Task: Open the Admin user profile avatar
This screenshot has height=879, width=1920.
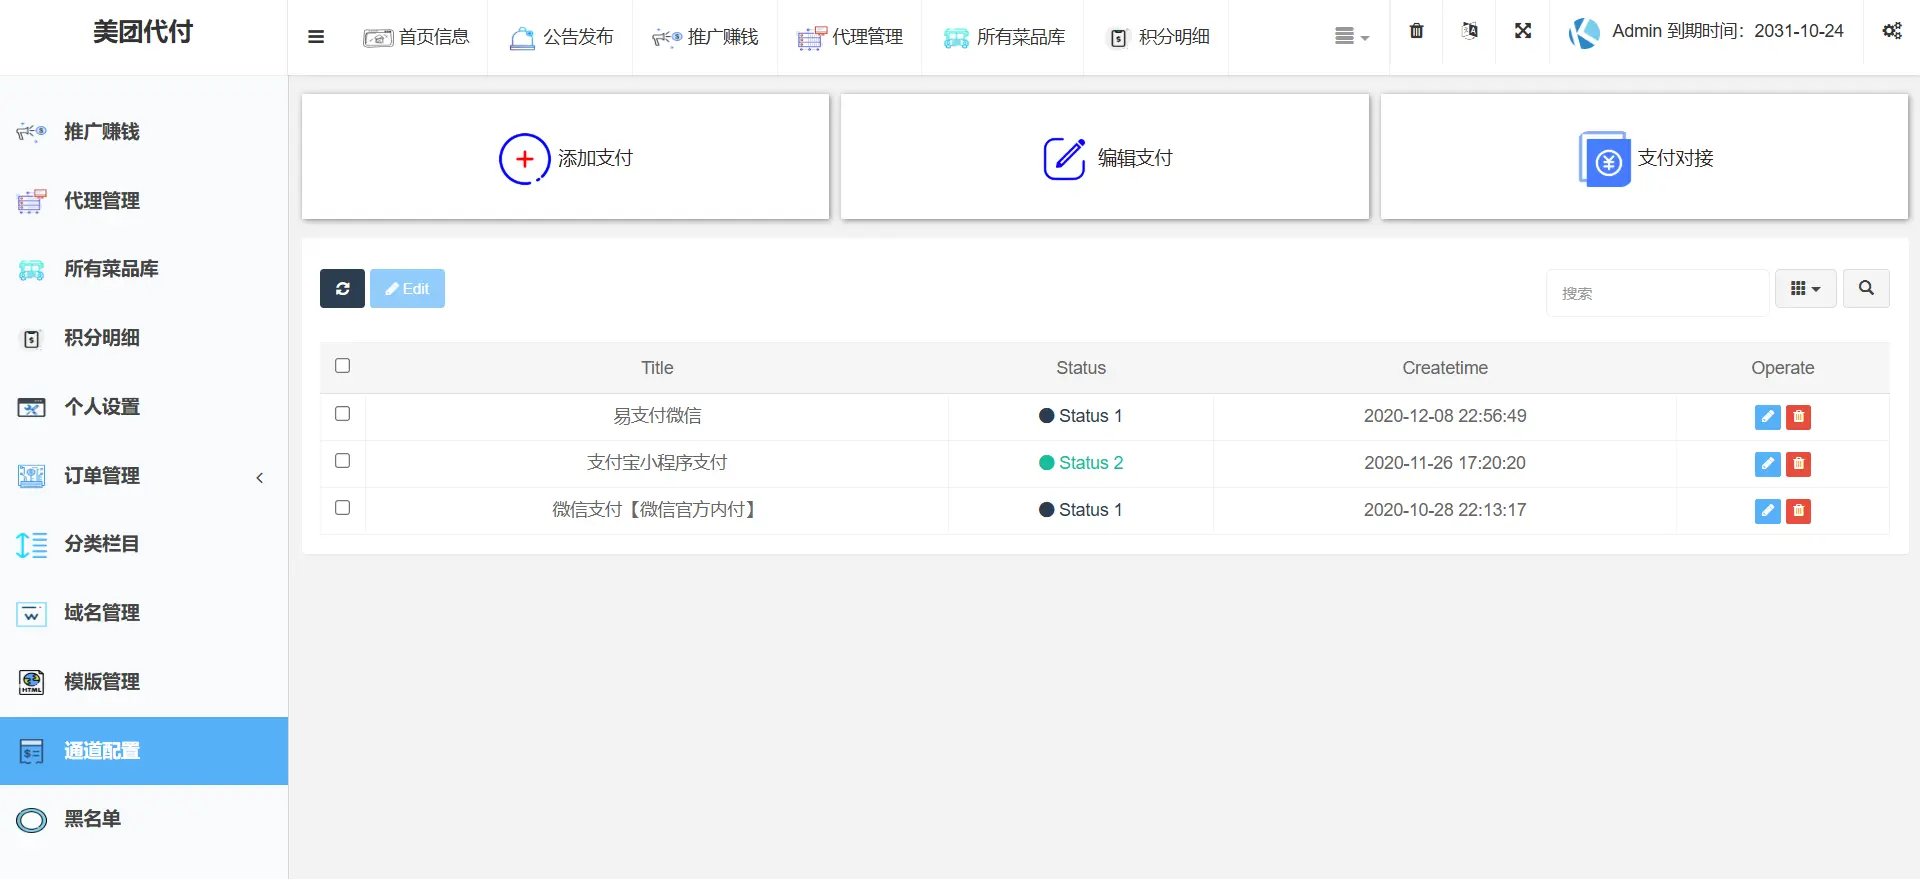Action: click(1584, 33)
